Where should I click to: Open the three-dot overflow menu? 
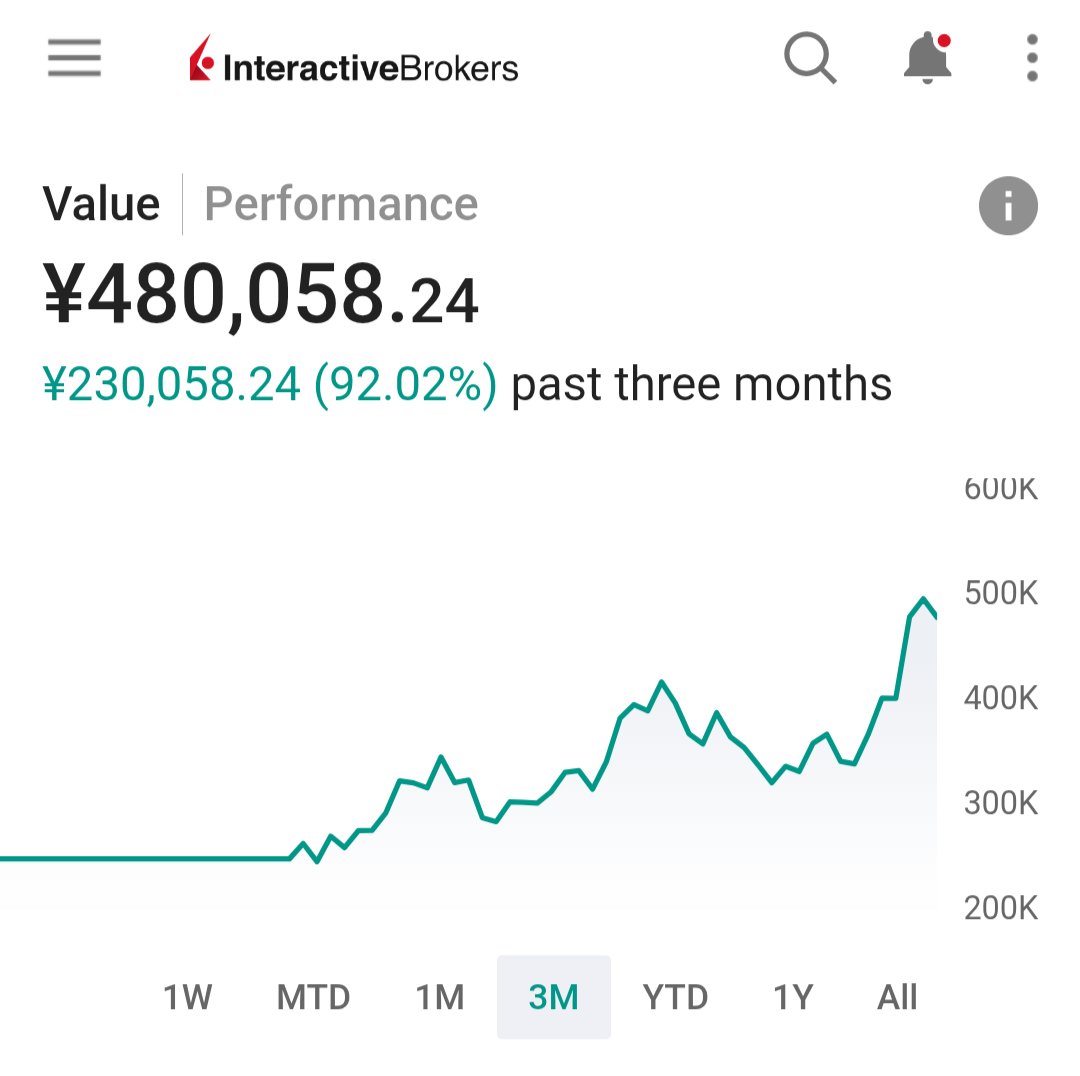(1032, 59)
